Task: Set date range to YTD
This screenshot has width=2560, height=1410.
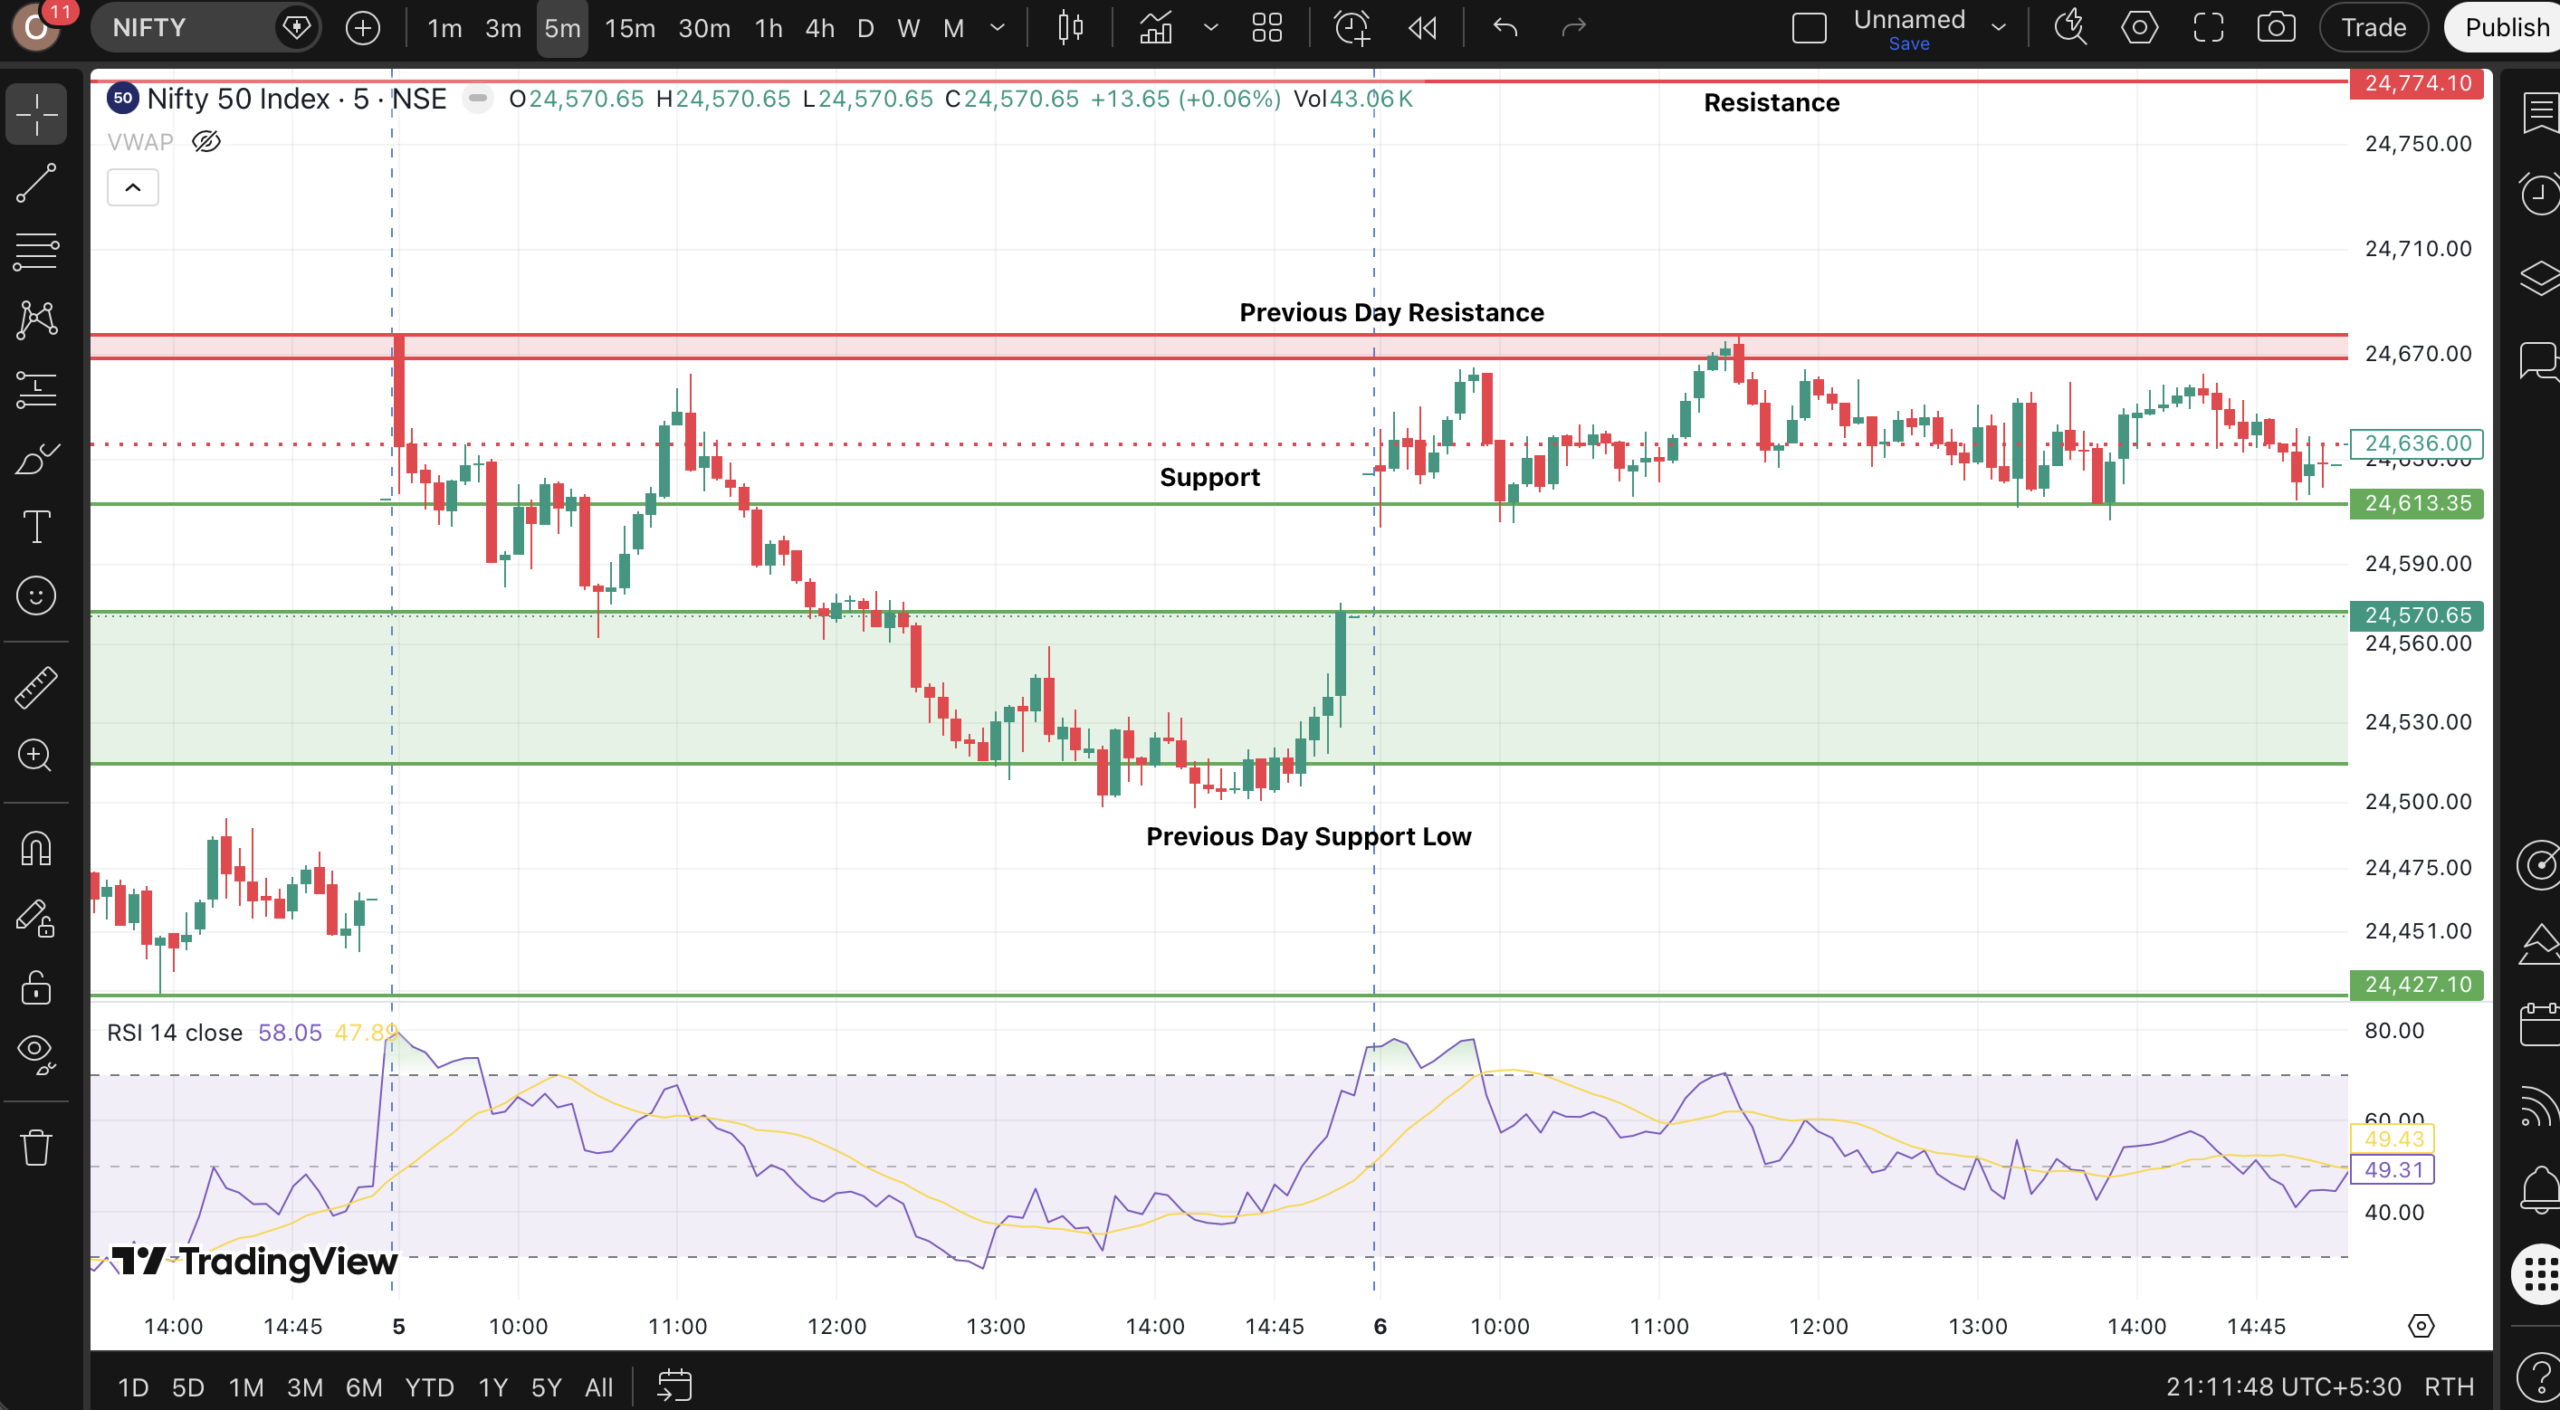Action: 429,1387
